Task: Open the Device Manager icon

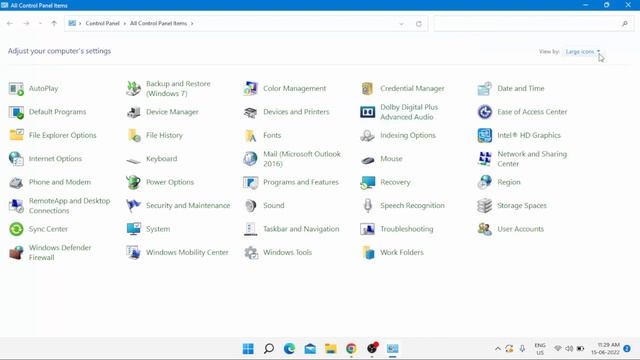Action: coord(133,112)
